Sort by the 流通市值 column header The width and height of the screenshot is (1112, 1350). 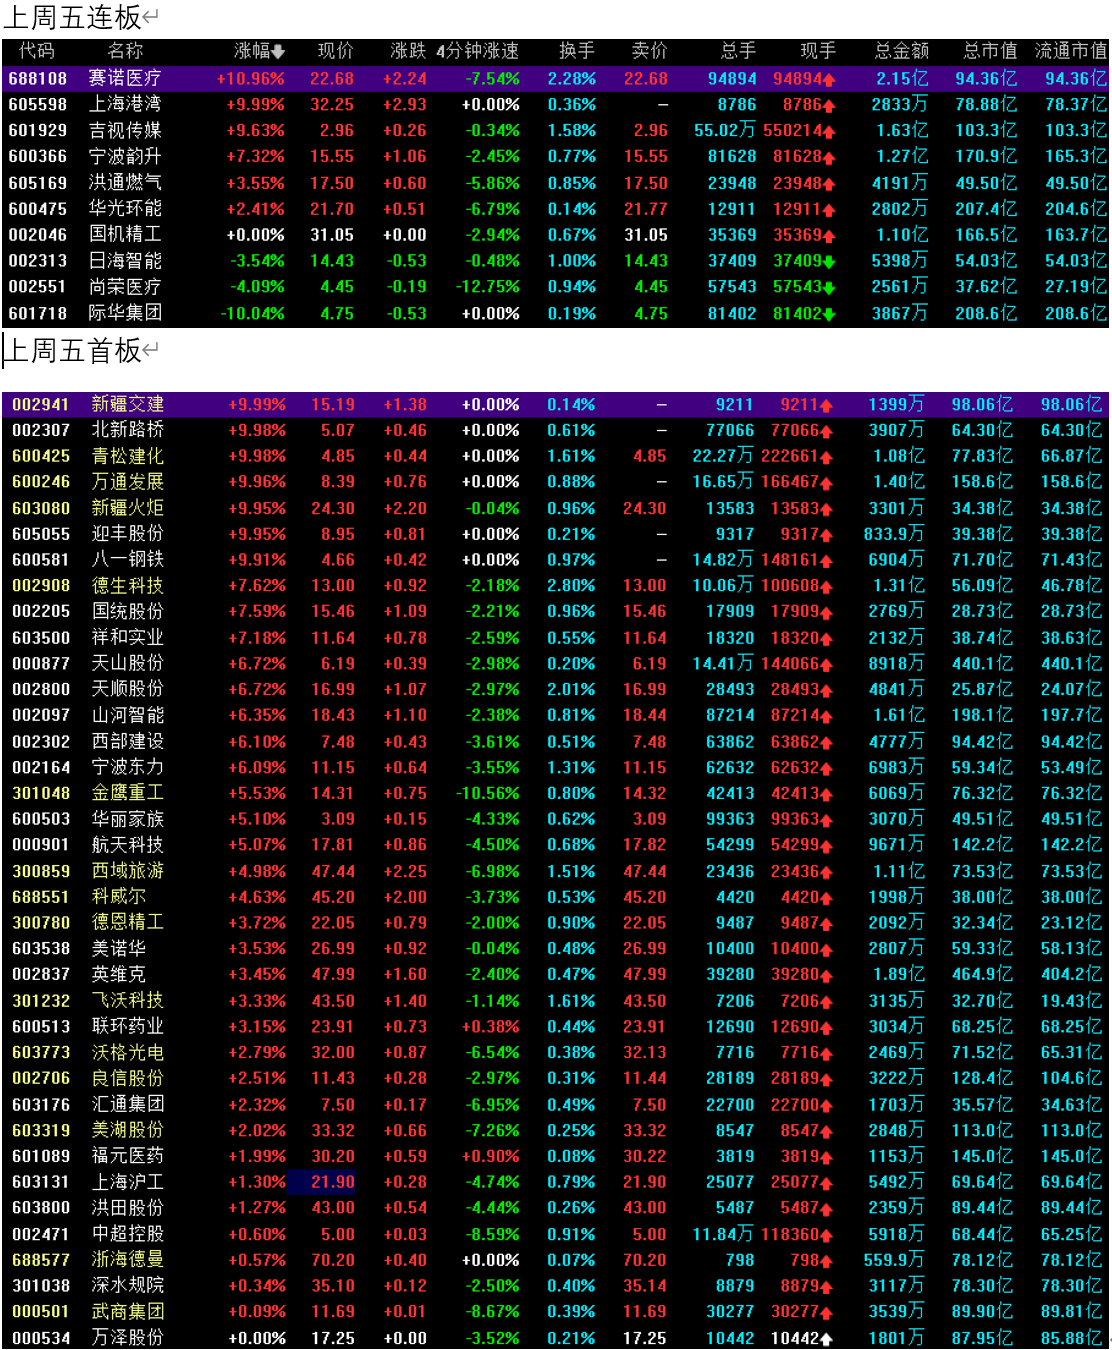(x=1070, y=51)
